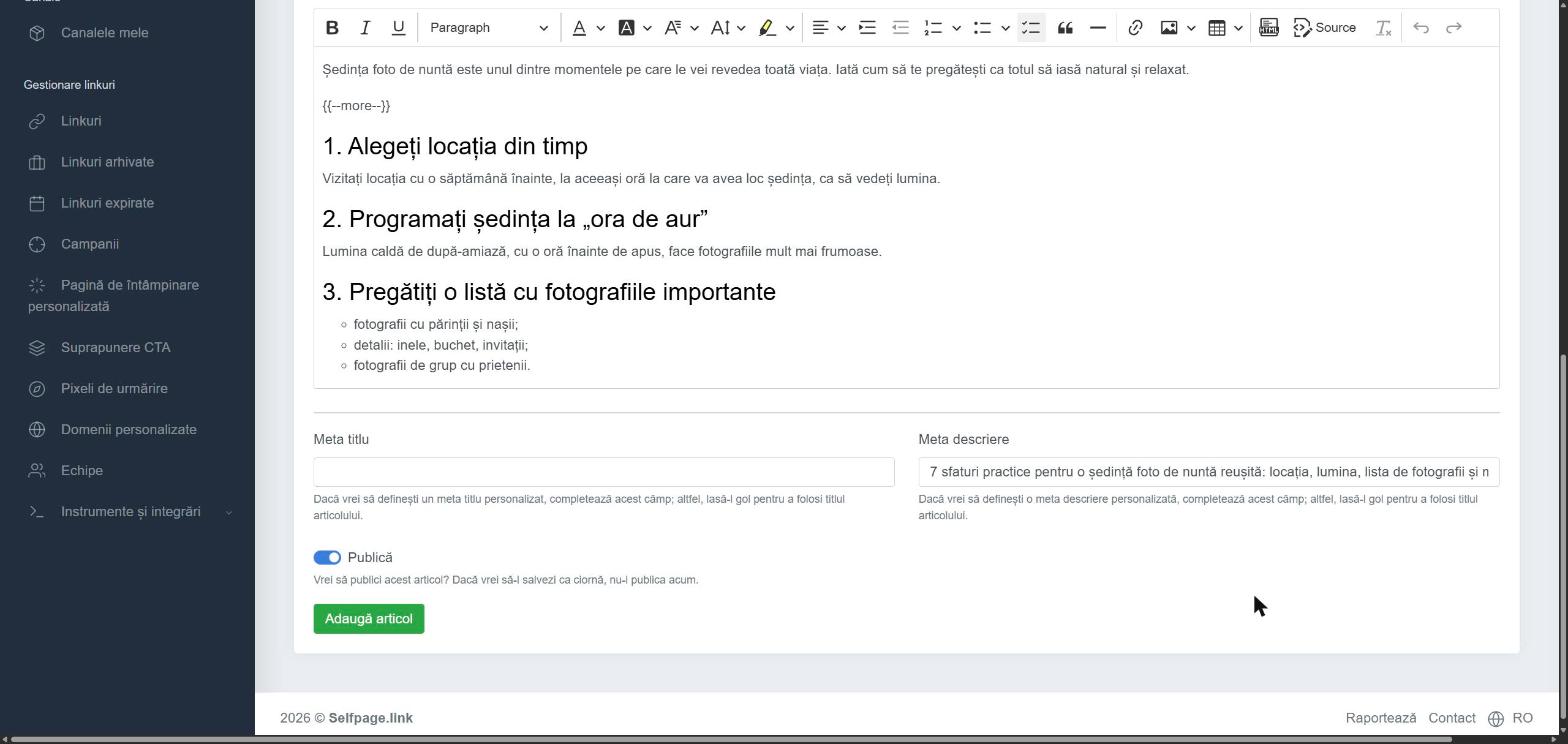
Task: Toggle the Publică switch
Action: (x=327, y=558)
